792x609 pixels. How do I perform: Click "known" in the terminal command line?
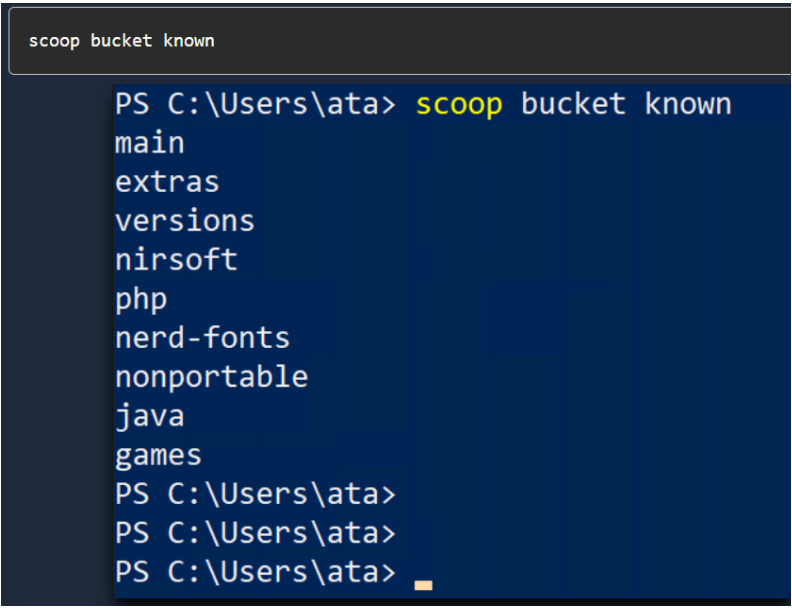click(688, 104)
